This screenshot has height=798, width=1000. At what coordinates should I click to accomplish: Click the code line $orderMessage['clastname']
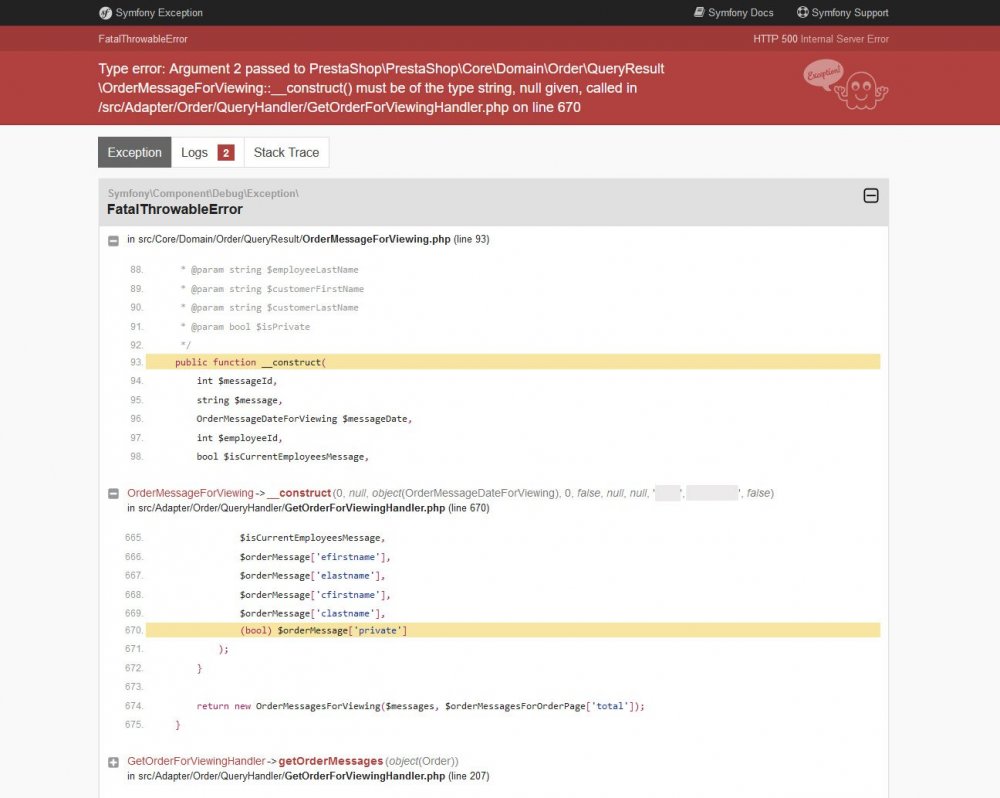tap(312, 614)
